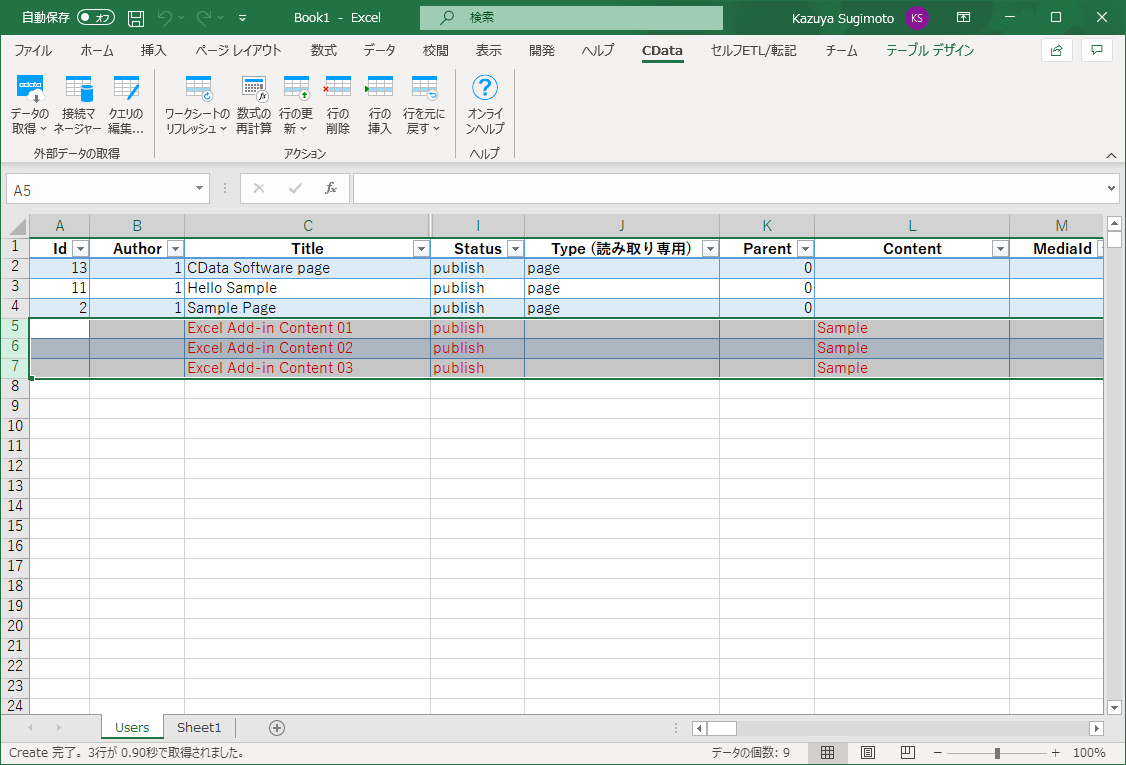Viewport: 1126px width, 765px height.
Task: Switch to the データ (Data) tab
Action: click(379, 50)
